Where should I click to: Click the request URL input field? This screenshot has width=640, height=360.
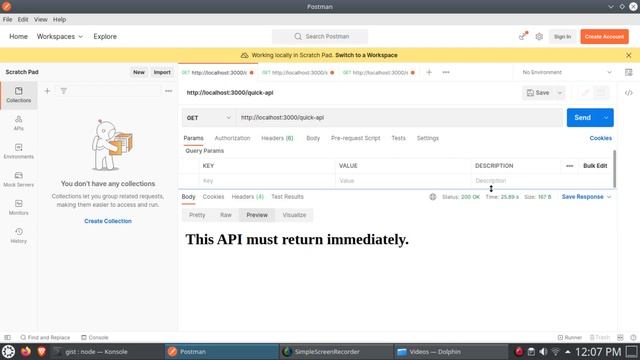[399, 118]
